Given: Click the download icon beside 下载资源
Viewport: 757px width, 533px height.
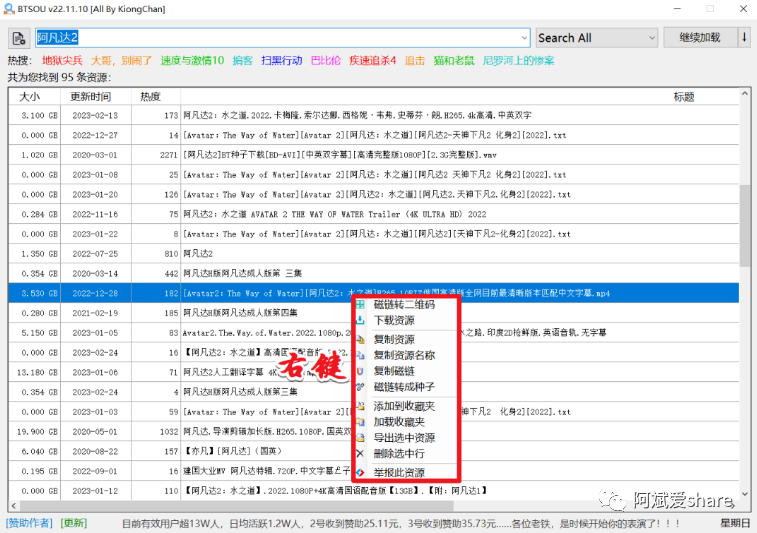Looking at the screenshot, I should pyautogui.click(x=360, y=321).
